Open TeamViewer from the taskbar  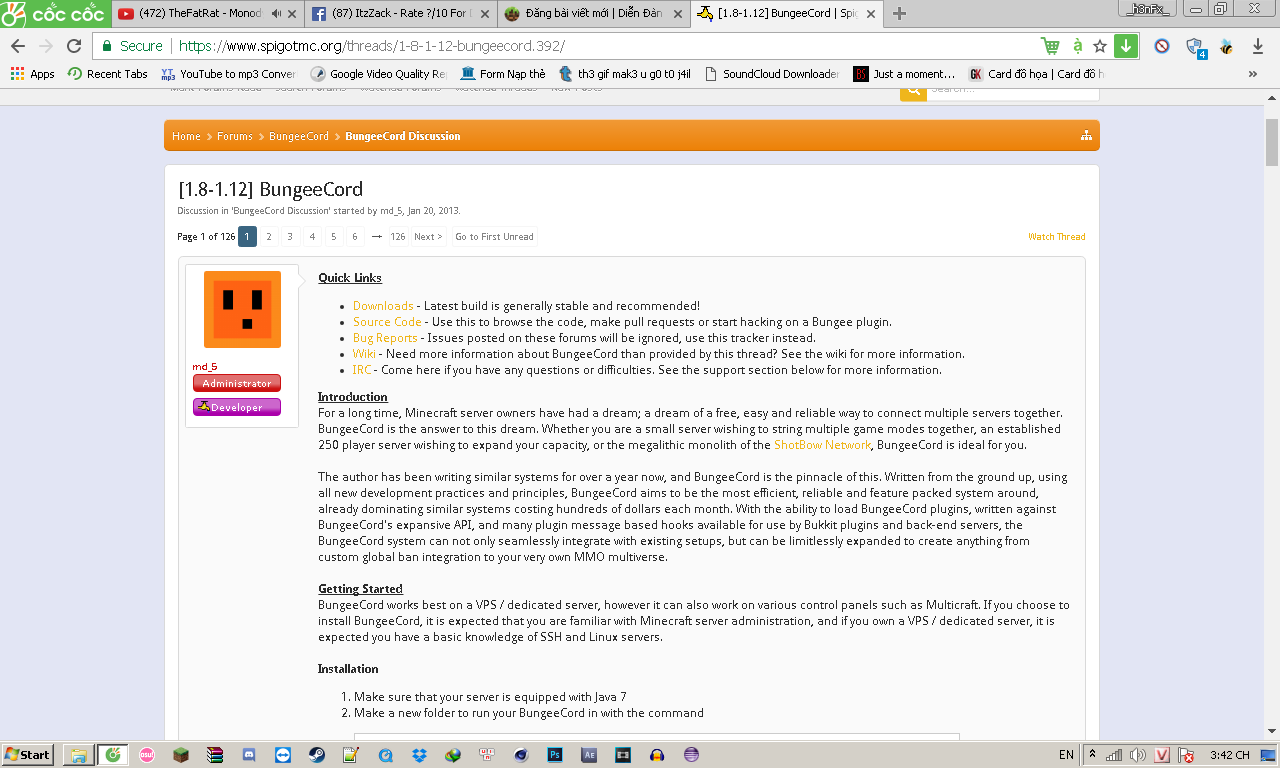pyautogui.click(x=283, y=755)
